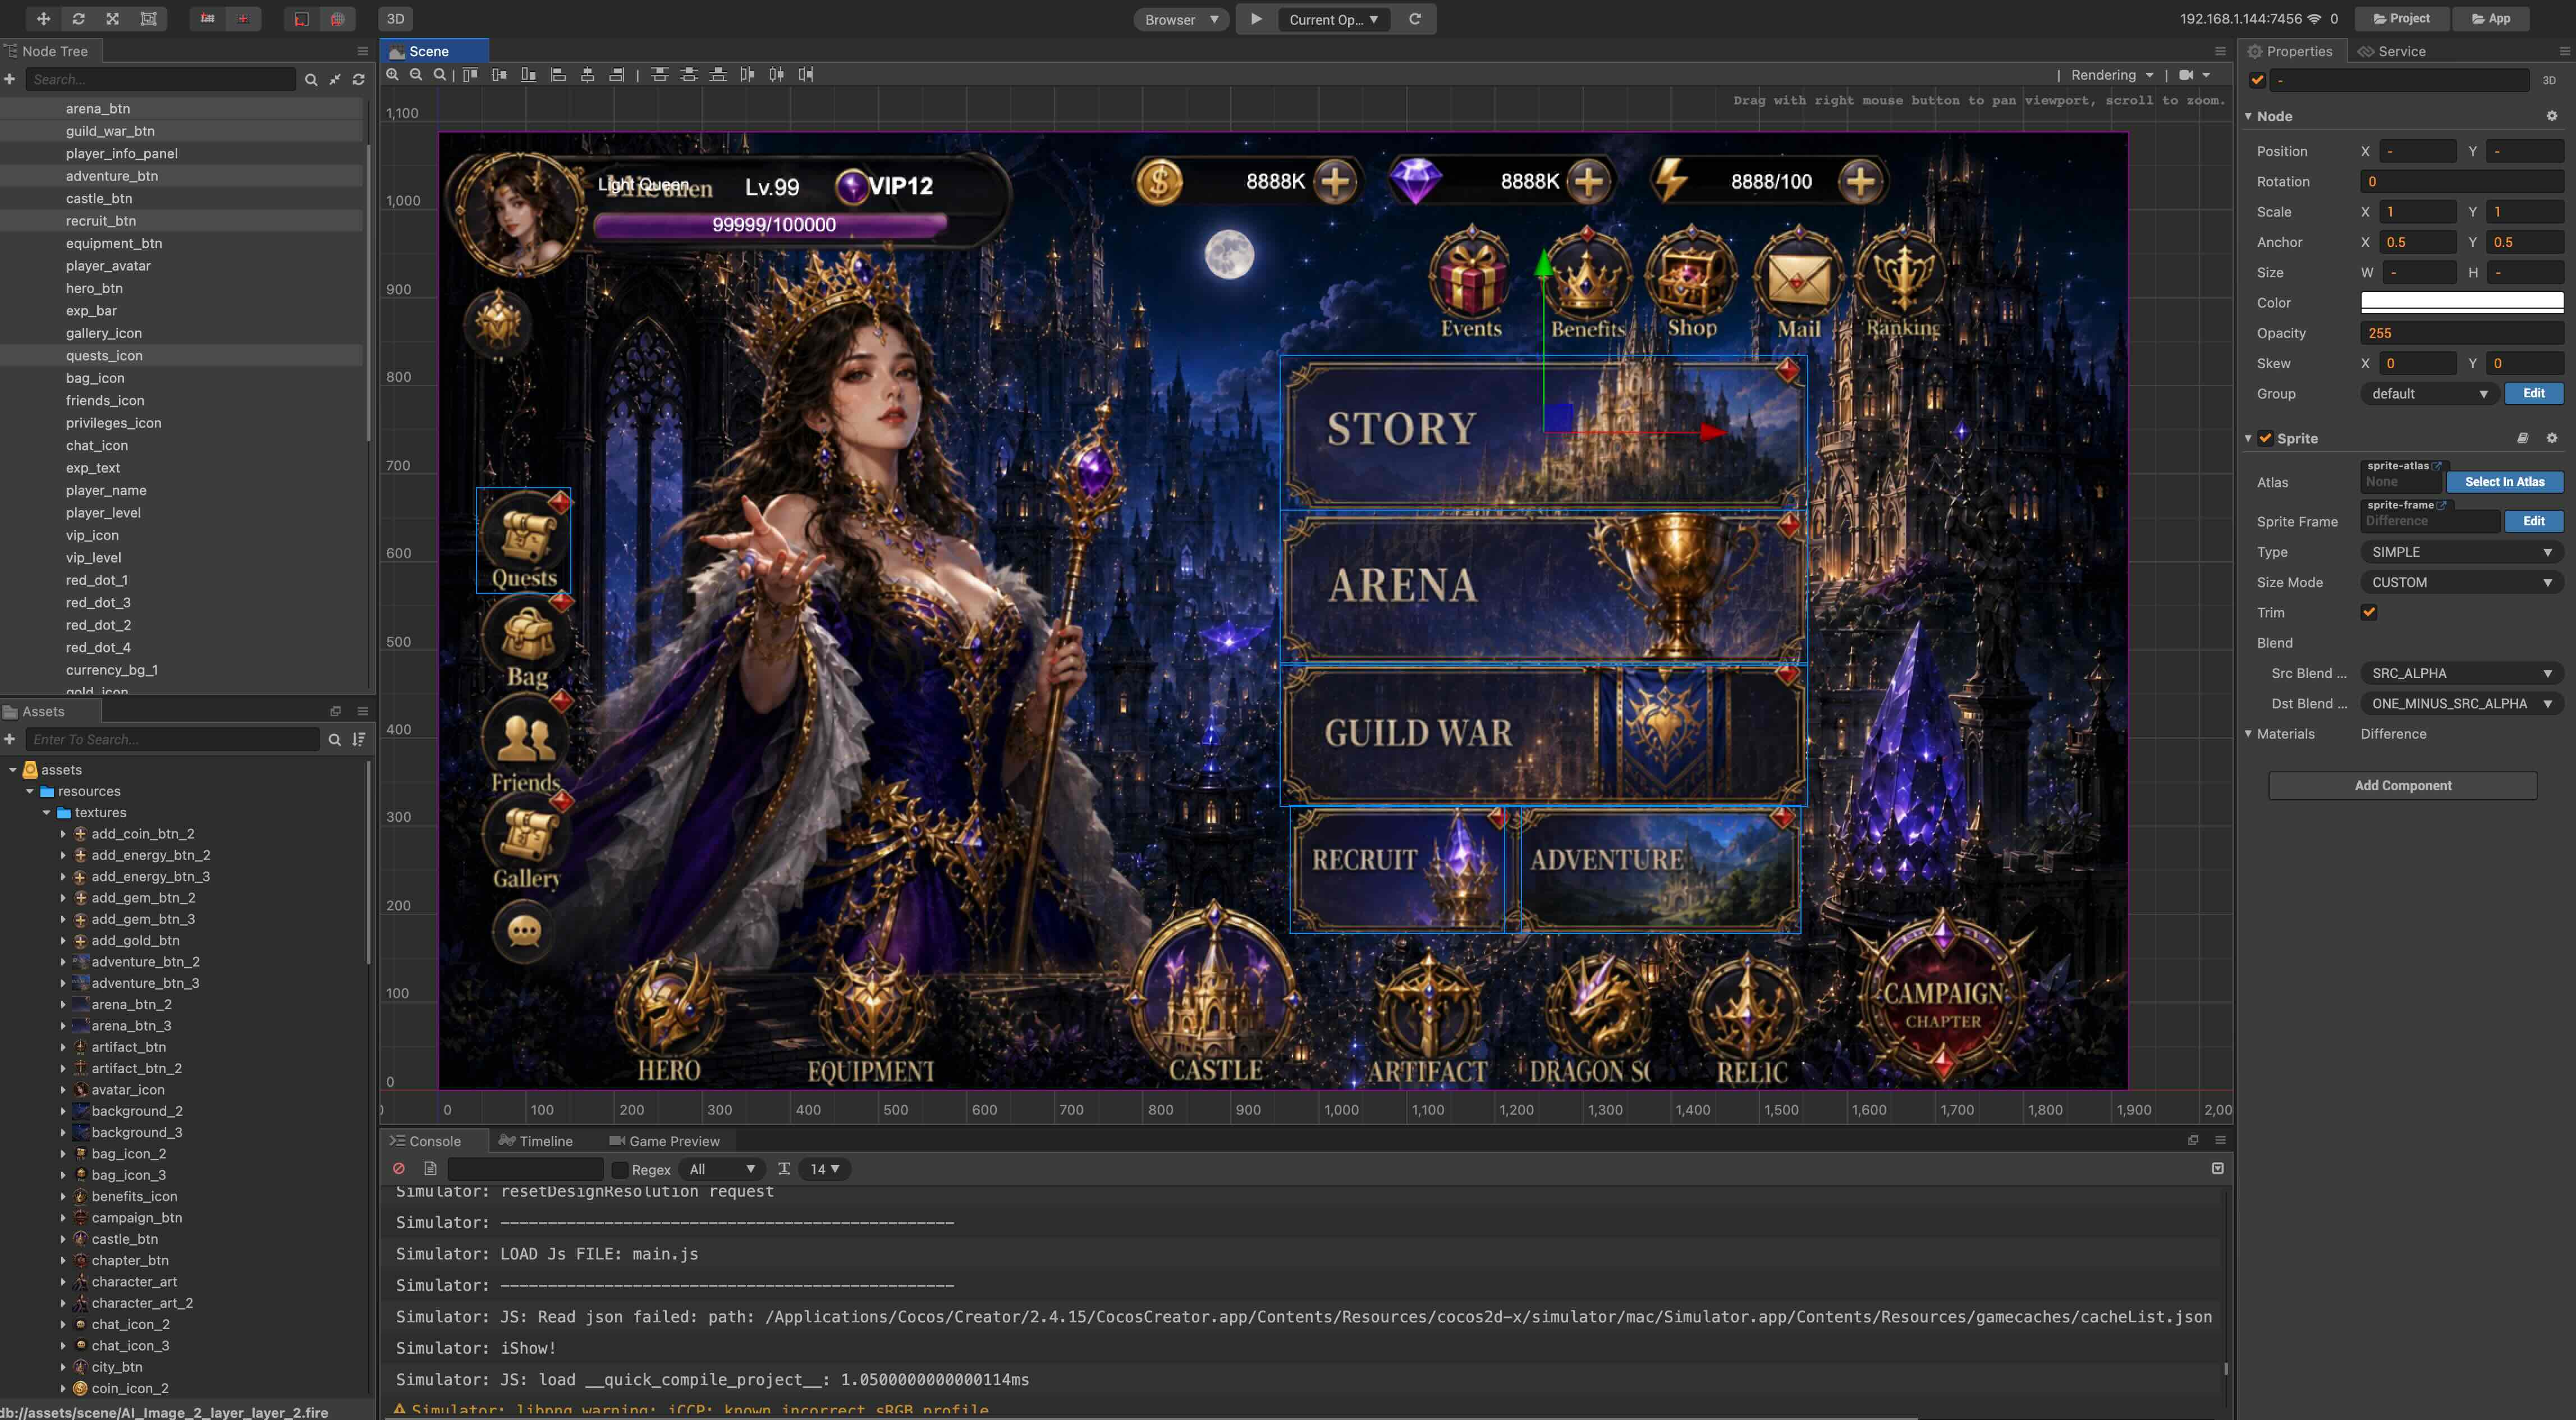Click the scene zoom-in magnifier icon
The width and height of the screenshot is (2576, 1420).
tap(393, 74)
